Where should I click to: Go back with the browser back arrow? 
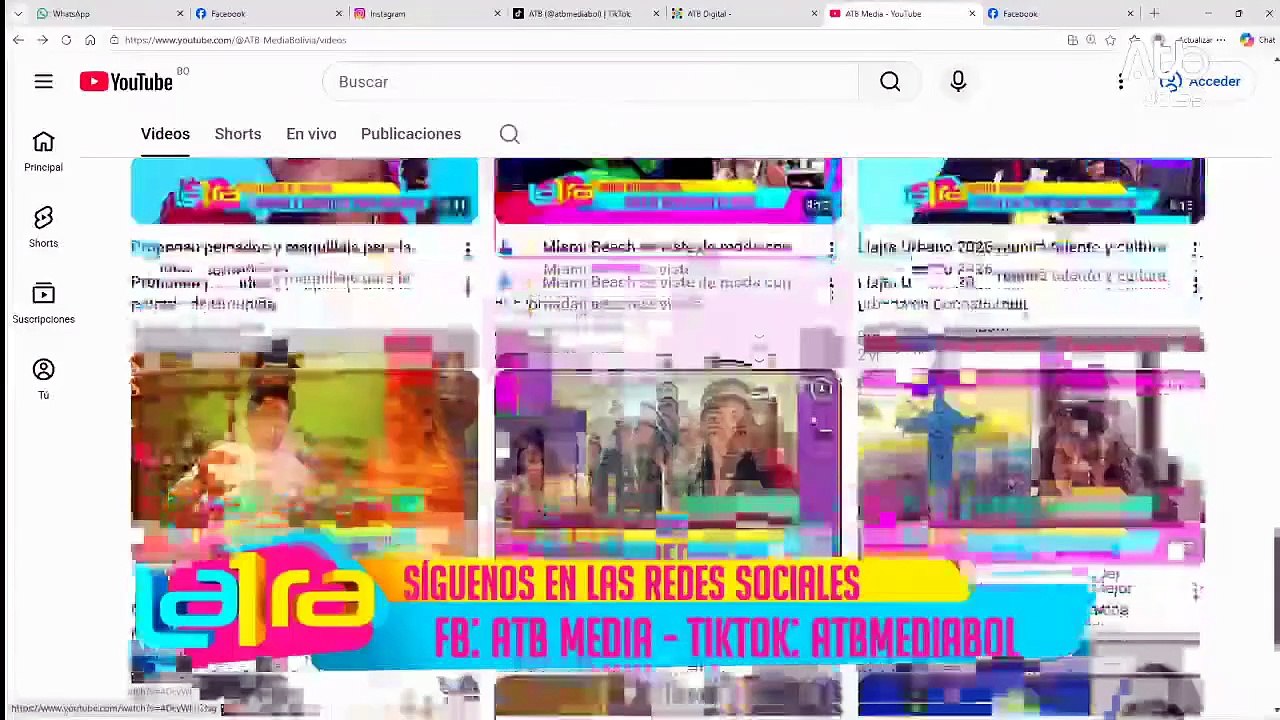[18, 40]
